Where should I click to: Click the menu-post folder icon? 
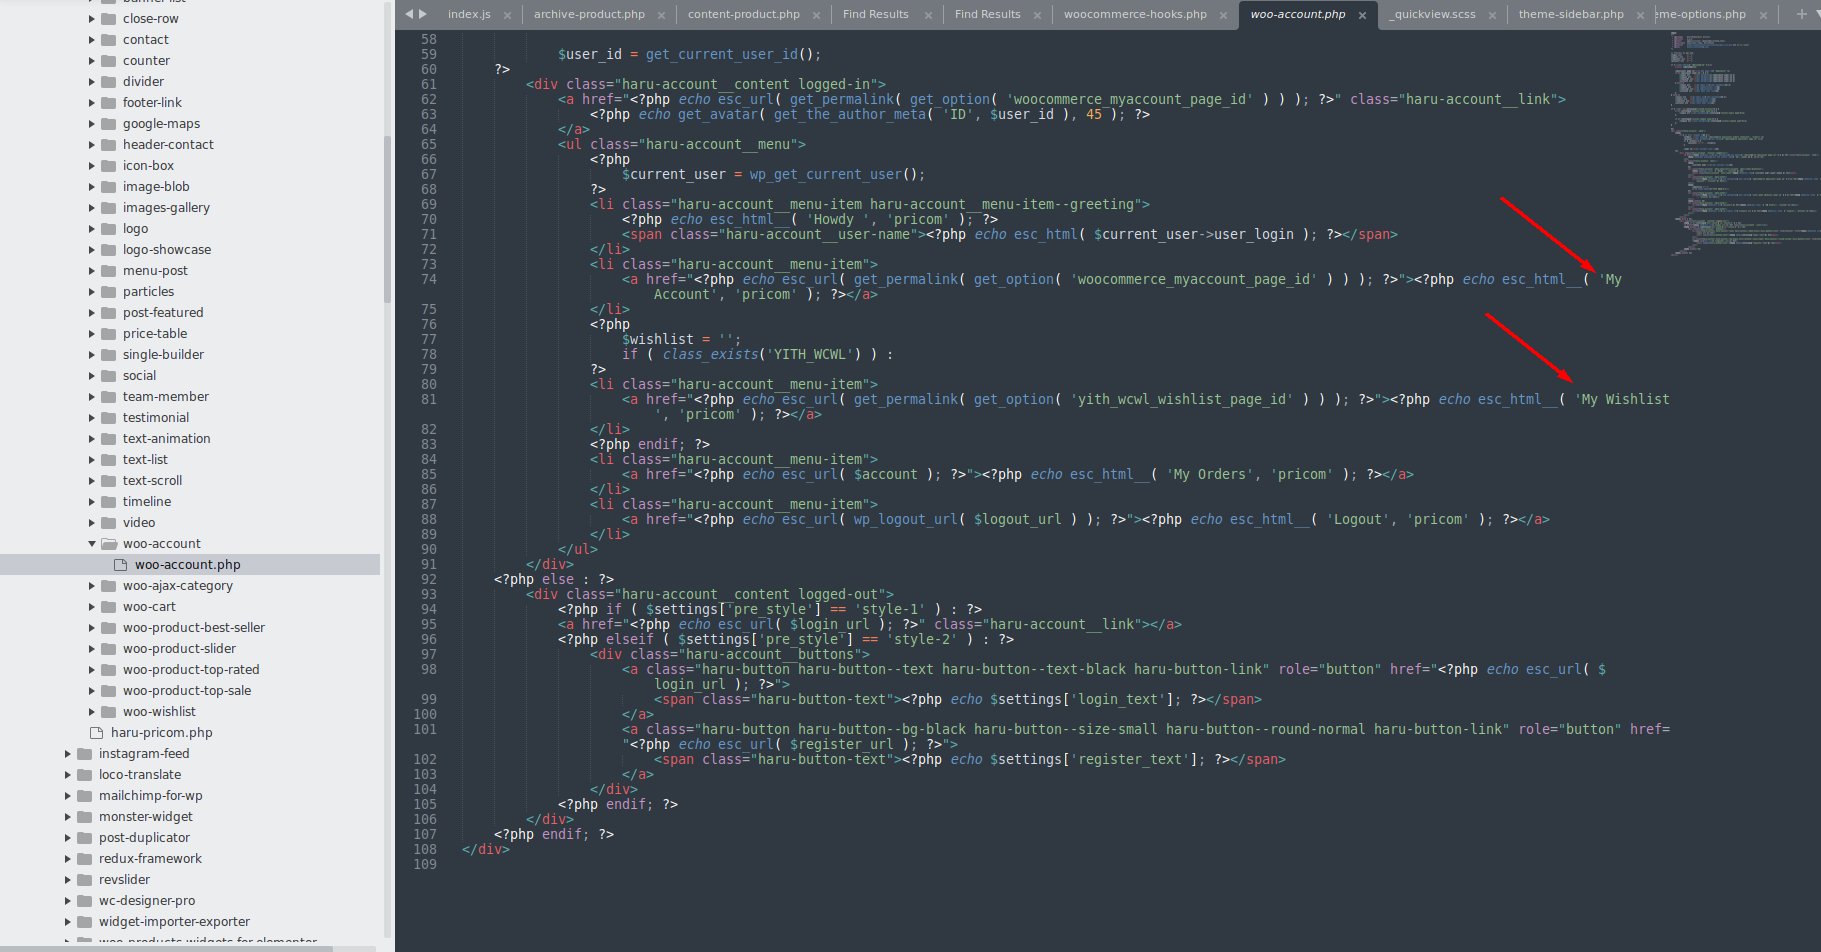click(109, 270)
